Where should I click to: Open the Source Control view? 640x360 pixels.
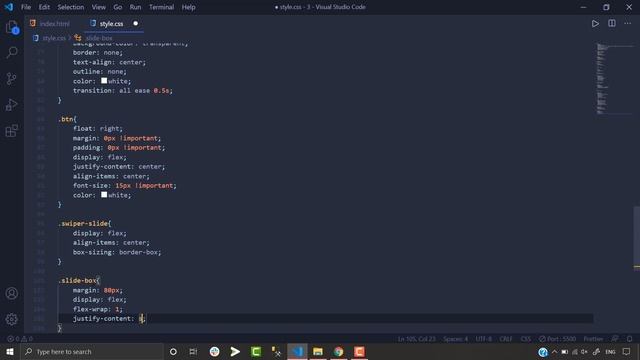(12, 78)
